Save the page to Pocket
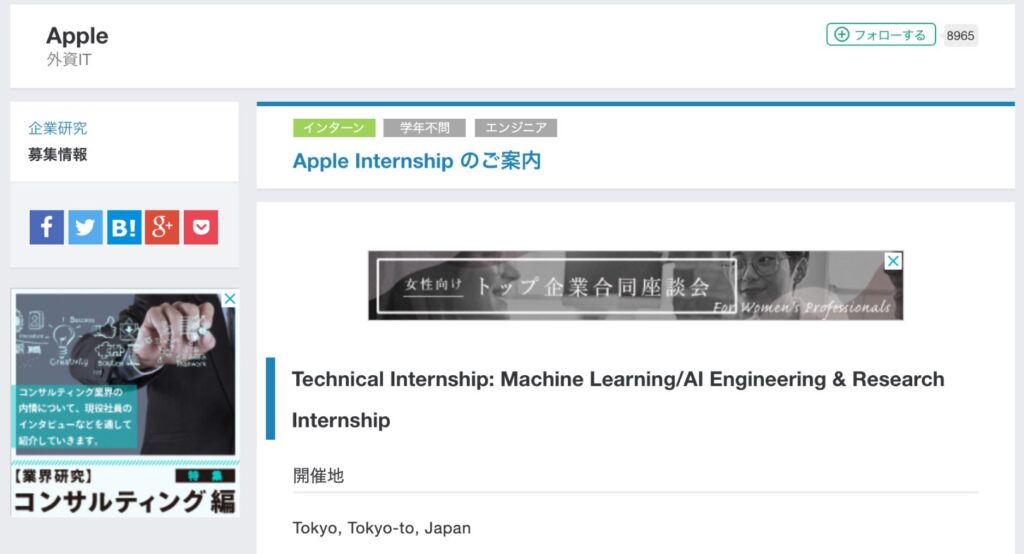Image resolution: width=1024 pixels, height=554 pixels. [x=200, y=227]
